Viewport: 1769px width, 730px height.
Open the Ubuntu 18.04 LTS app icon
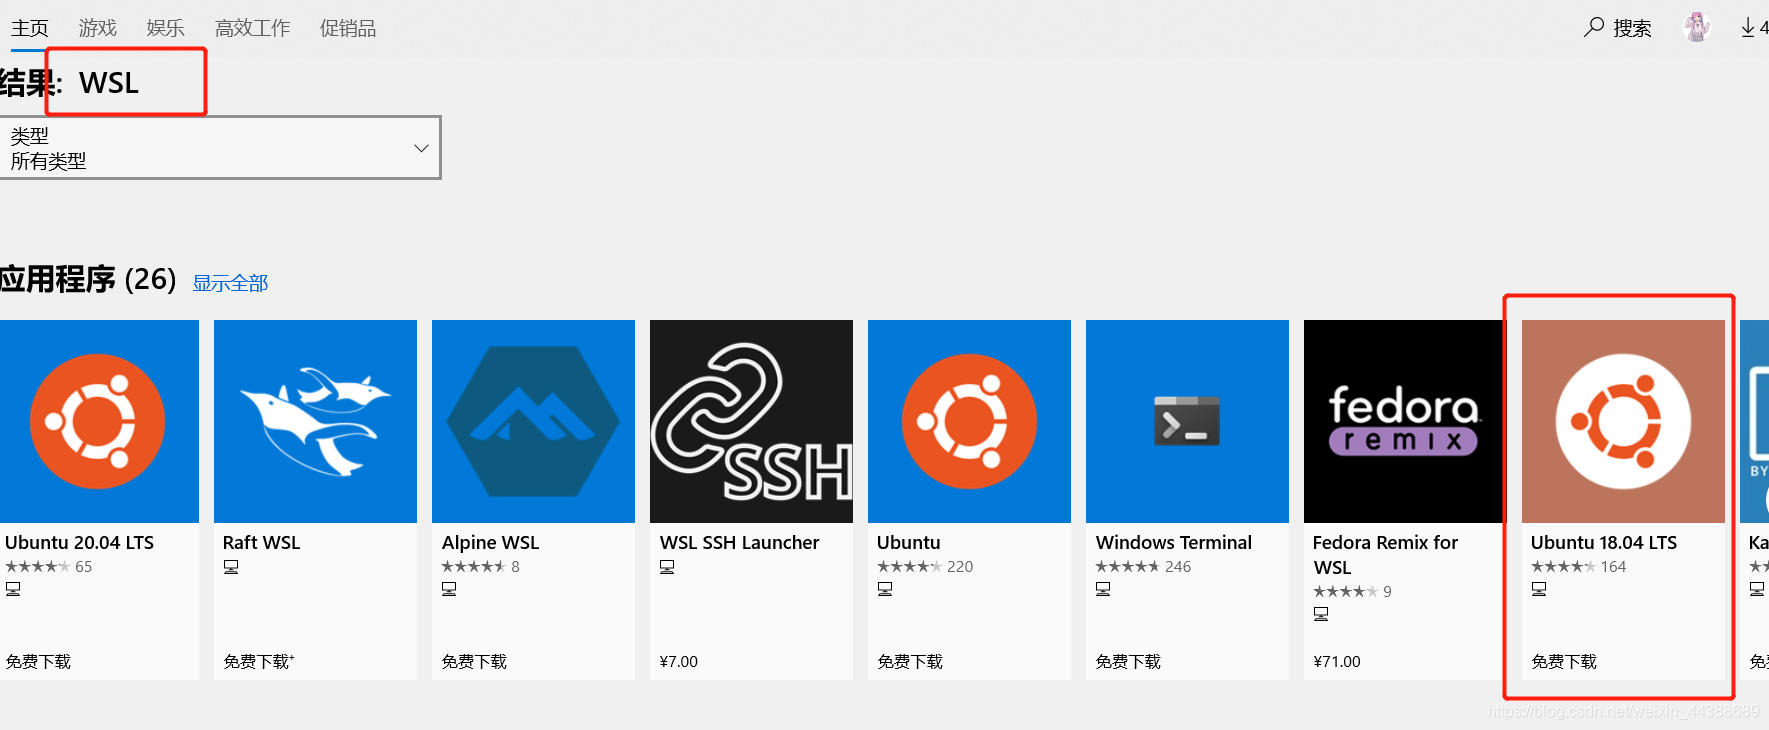click(x=1623, y=421)
